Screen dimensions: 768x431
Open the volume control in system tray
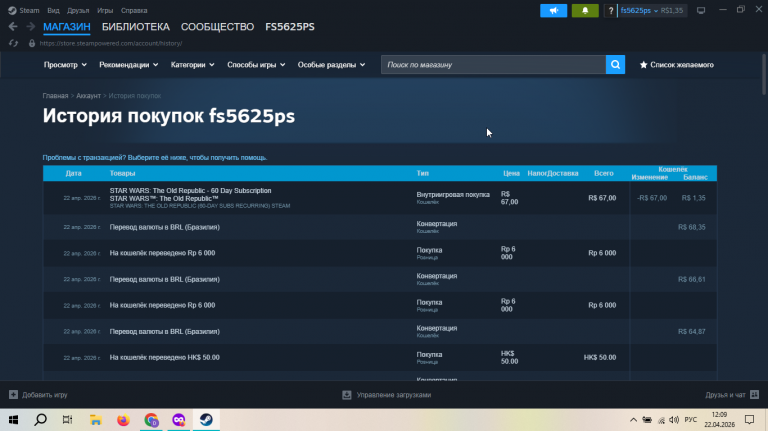point(674,420)
